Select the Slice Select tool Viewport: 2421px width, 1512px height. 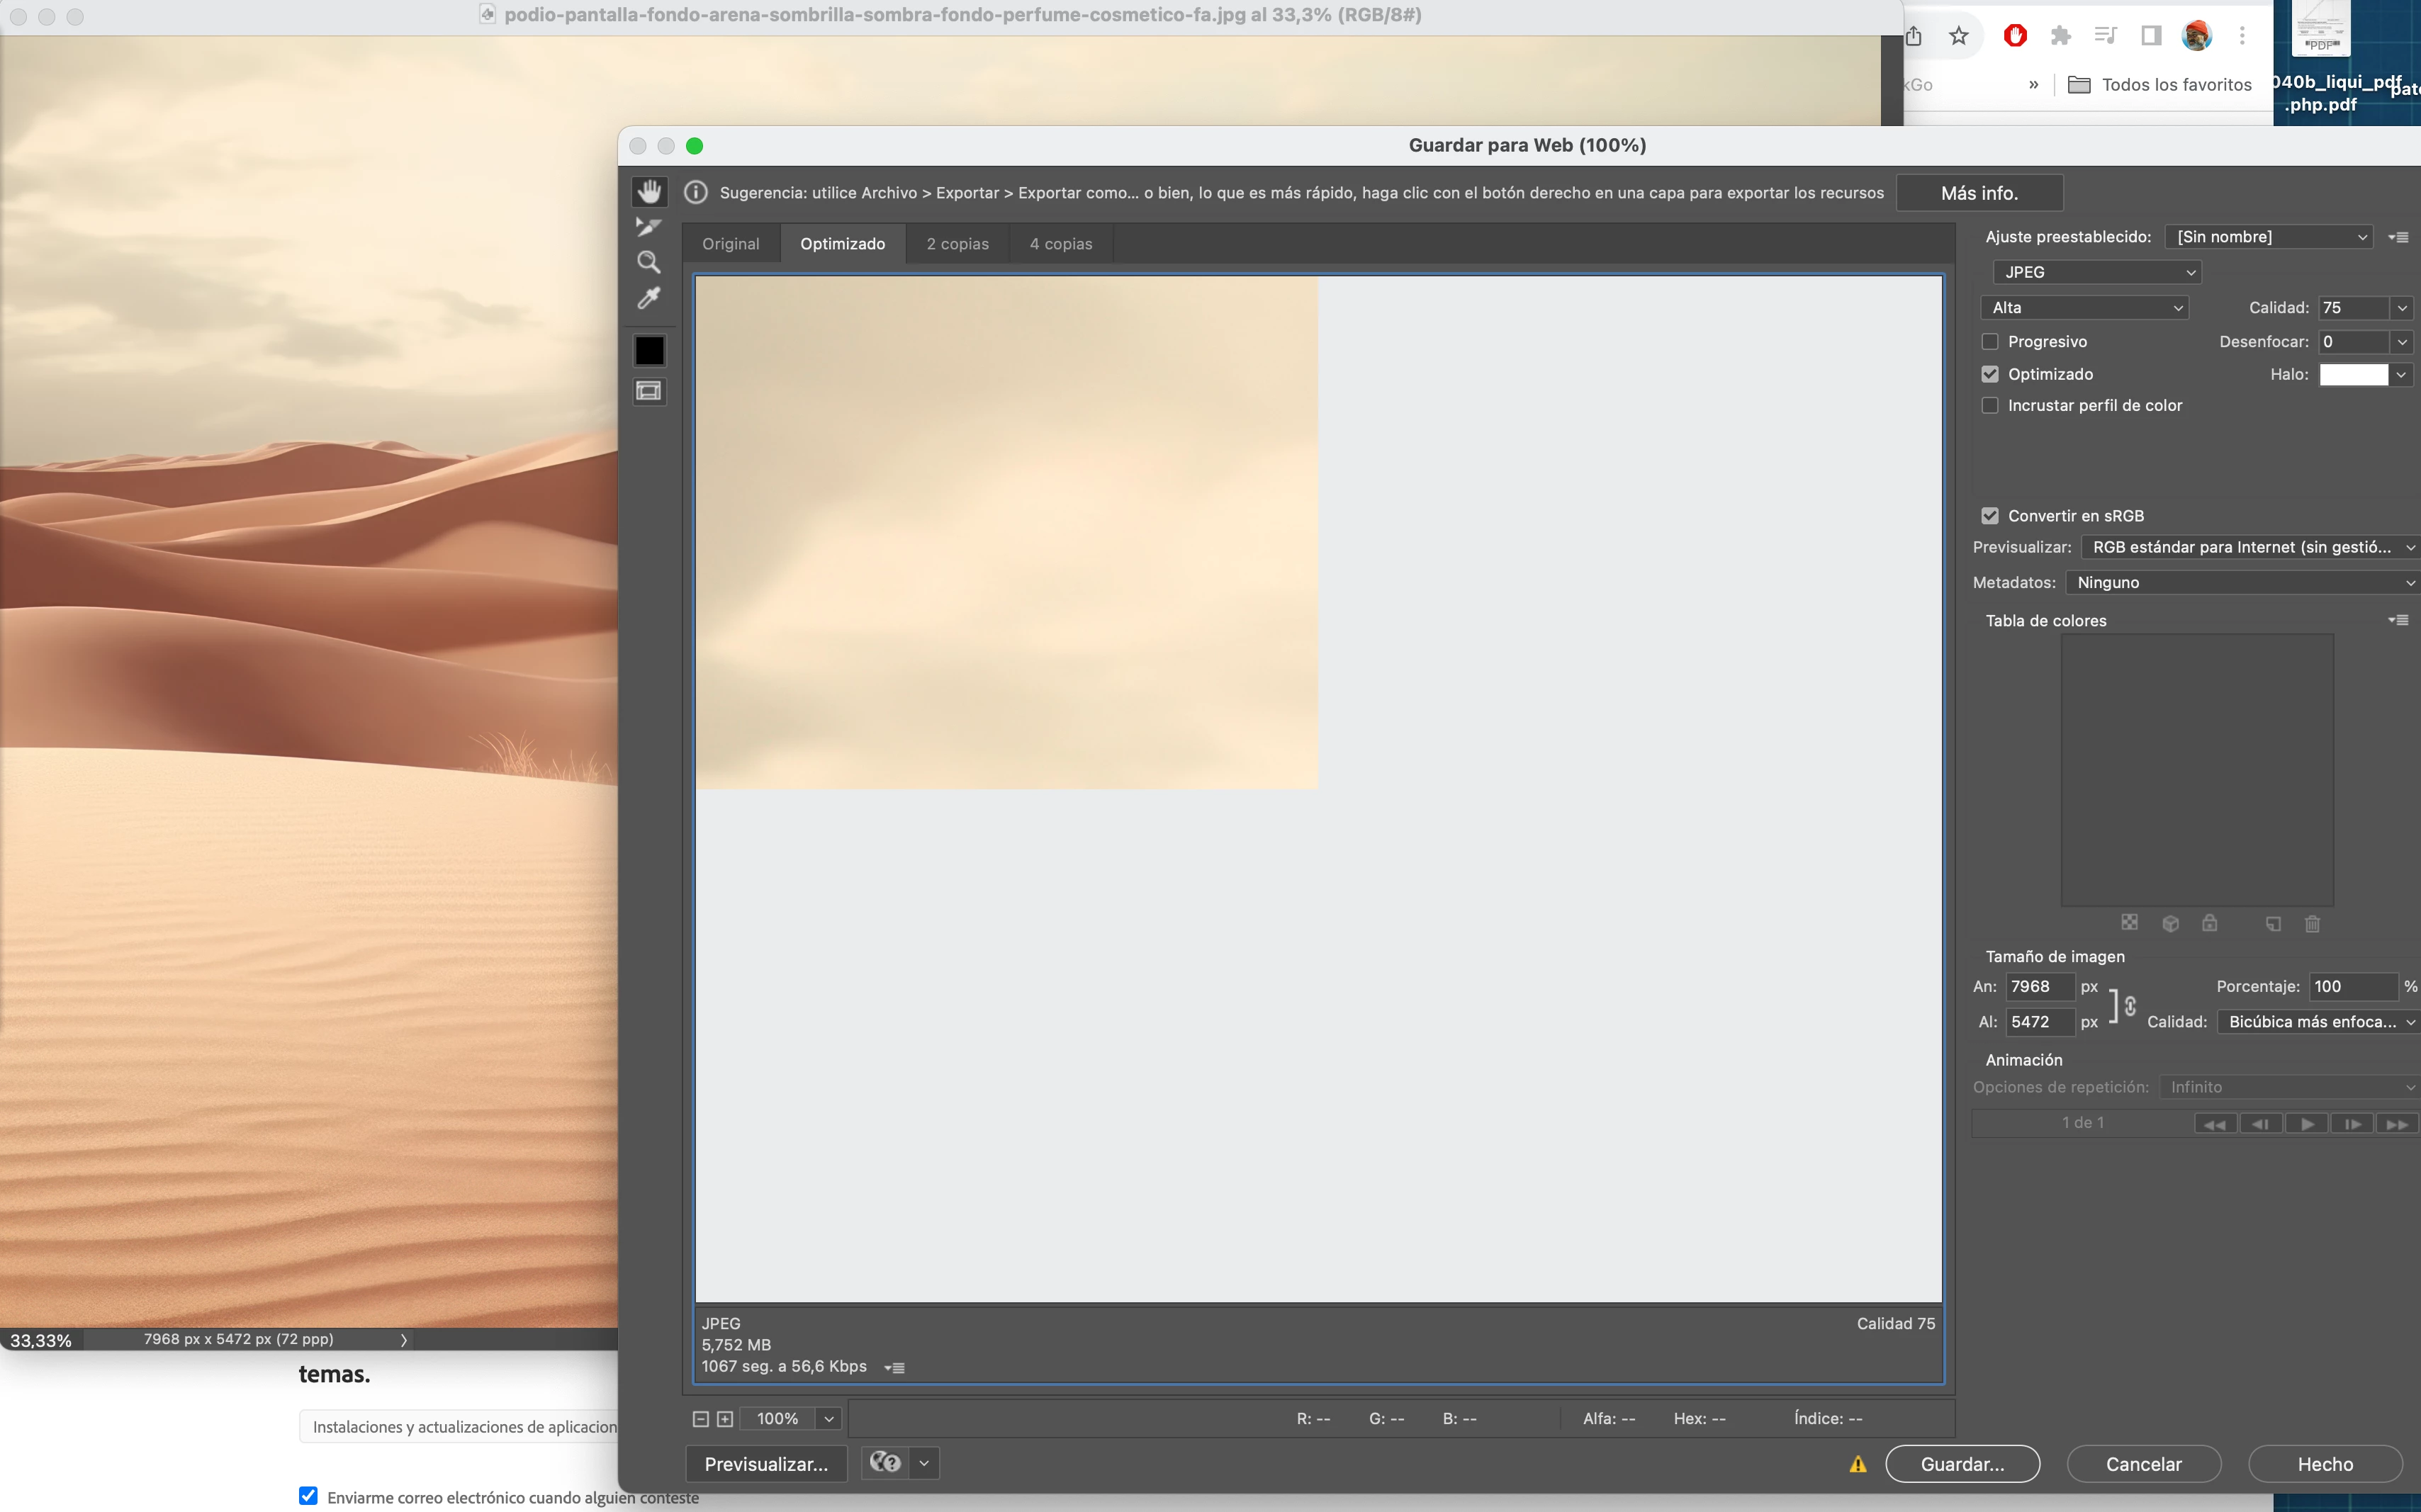point(649,227)
